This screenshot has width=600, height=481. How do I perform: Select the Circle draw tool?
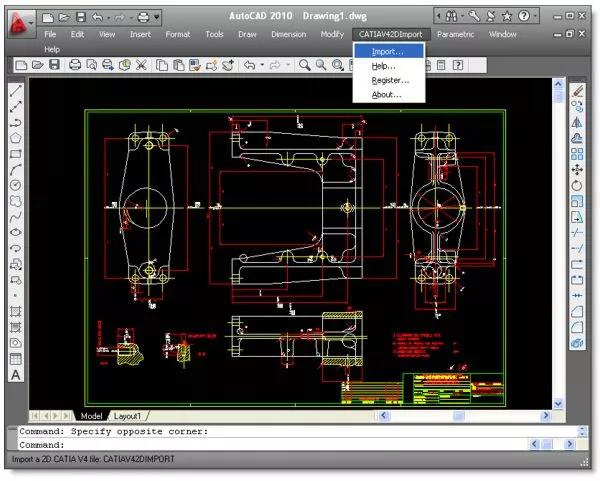16,185
